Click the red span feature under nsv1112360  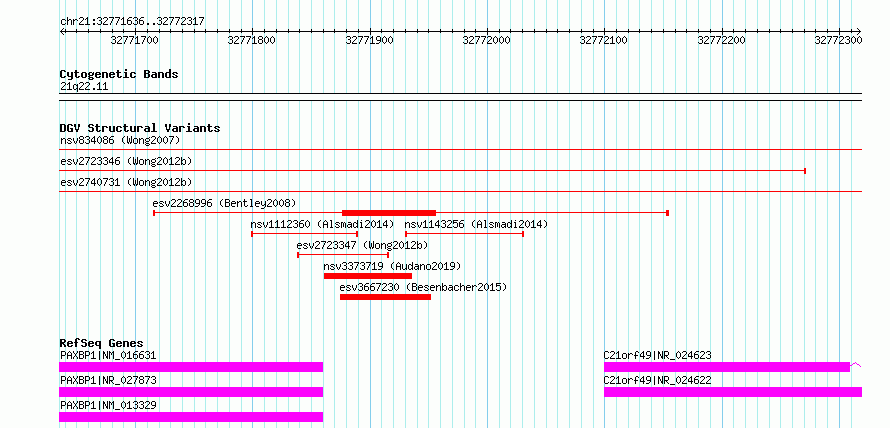304,233
